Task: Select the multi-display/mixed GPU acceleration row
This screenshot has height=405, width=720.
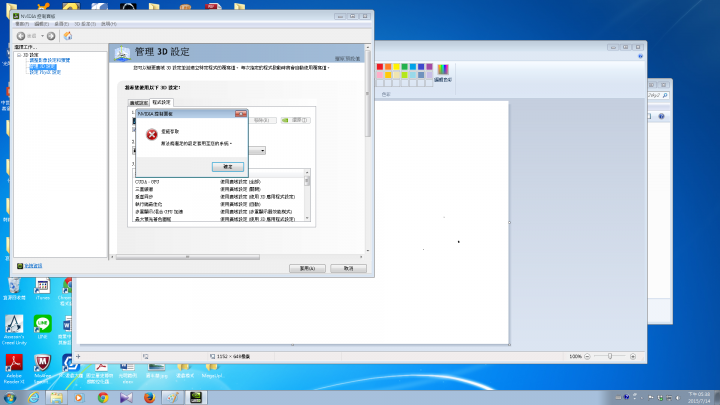Action: [x=219, y=212]
